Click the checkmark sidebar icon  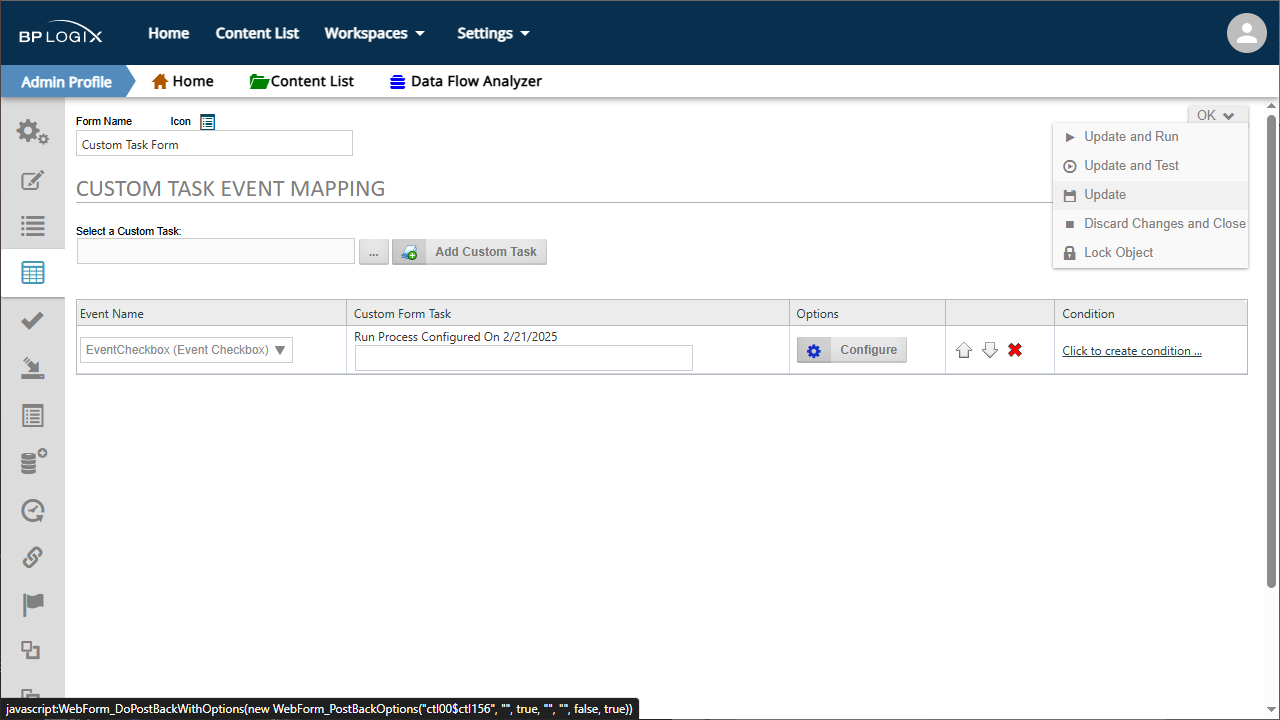click(x=32, y=320)
